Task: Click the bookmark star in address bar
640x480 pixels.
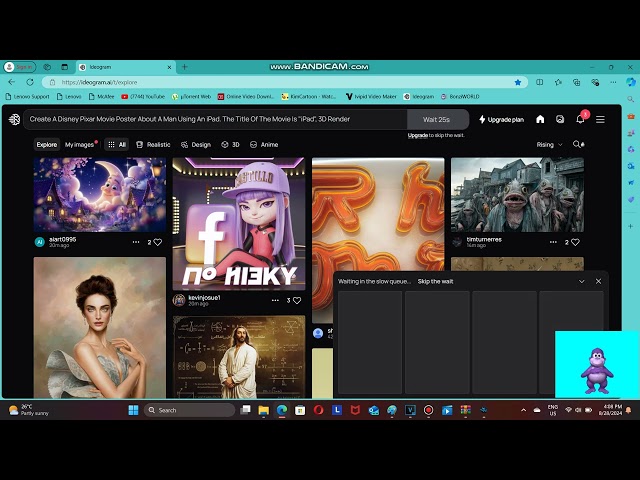Action: (x=518, y=82)
